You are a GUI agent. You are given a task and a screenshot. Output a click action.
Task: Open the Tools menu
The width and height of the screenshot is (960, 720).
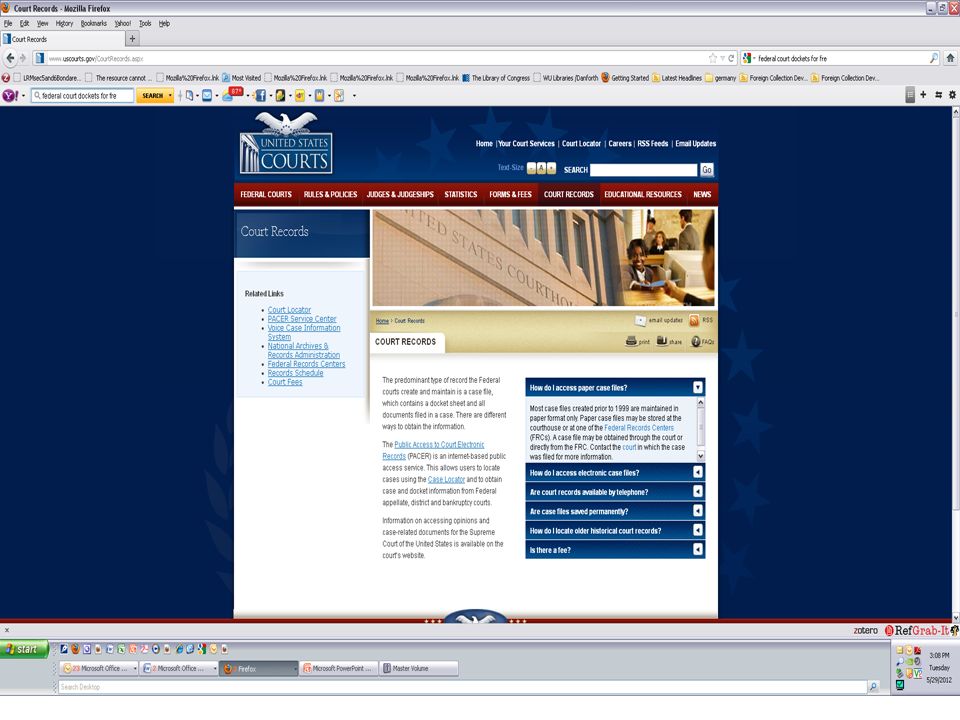coord(145,23)
